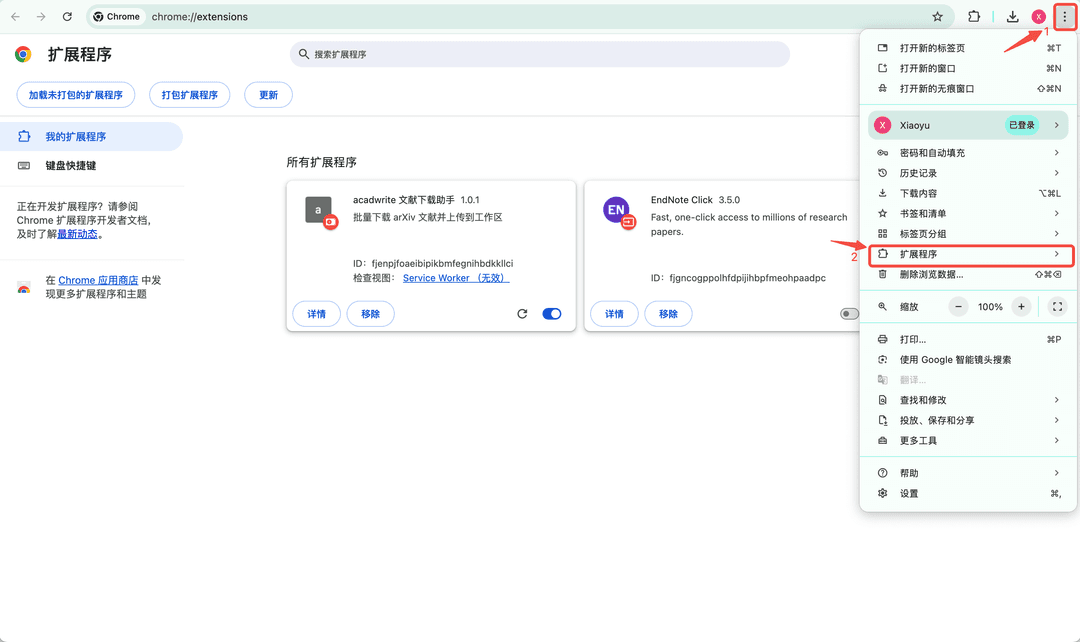1080x642 pixels.
Task: Expand 标签页分组 submenu
Action: point(1056,234)
